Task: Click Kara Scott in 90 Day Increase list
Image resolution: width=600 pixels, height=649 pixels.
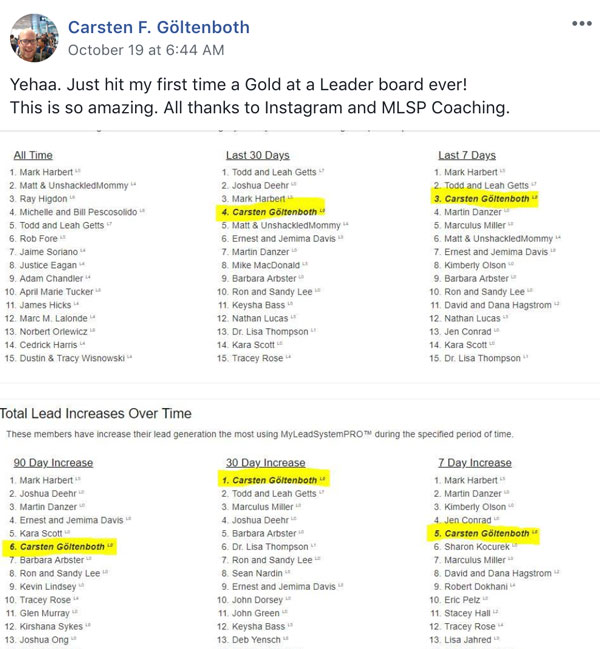Action: click(41, 534)
